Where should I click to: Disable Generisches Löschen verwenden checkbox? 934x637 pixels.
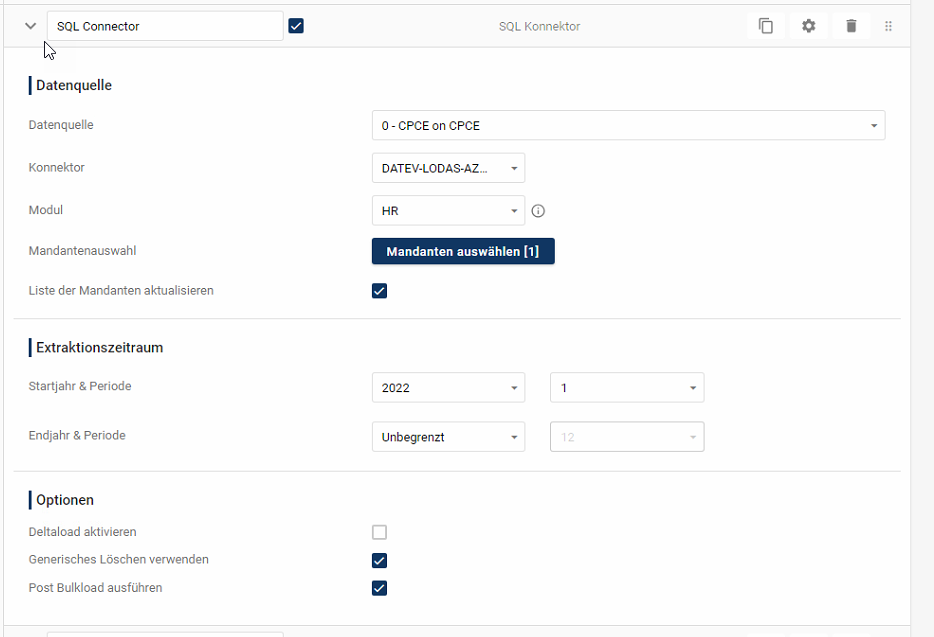pyautogui.click(x=379, y=560)
